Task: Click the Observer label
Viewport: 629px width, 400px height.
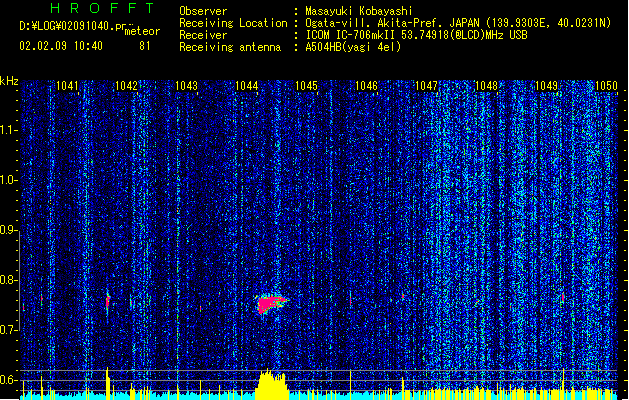Action: 203,11
